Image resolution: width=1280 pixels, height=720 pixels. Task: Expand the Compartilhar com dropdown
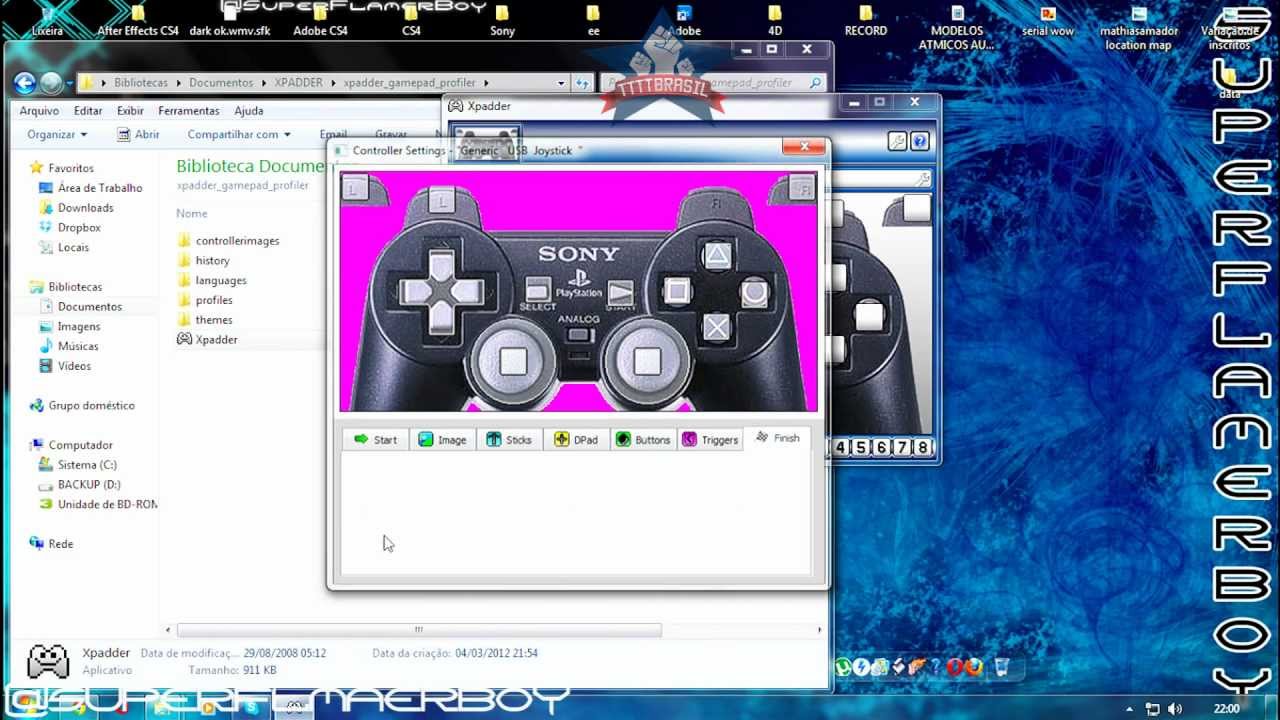[239, 134]
